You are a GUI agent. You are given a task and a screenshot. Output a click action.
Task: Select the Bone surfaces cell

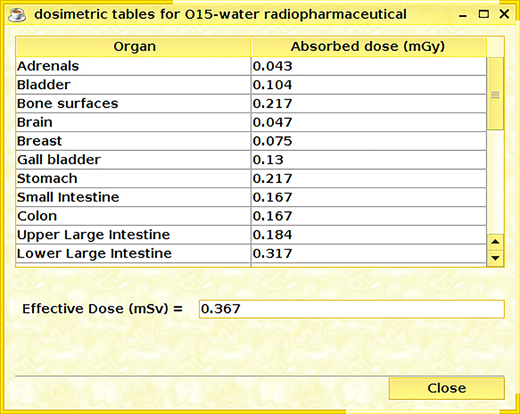(133, 104)
